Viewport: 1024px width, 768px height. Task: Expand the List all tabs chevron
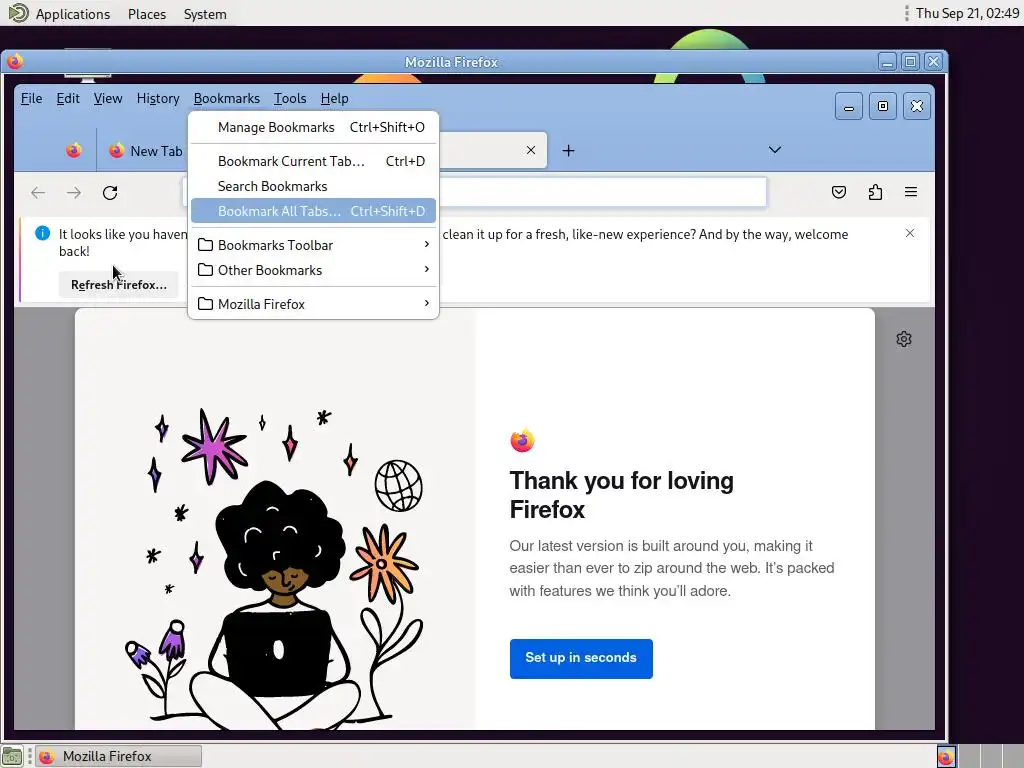tap(775, 150)
